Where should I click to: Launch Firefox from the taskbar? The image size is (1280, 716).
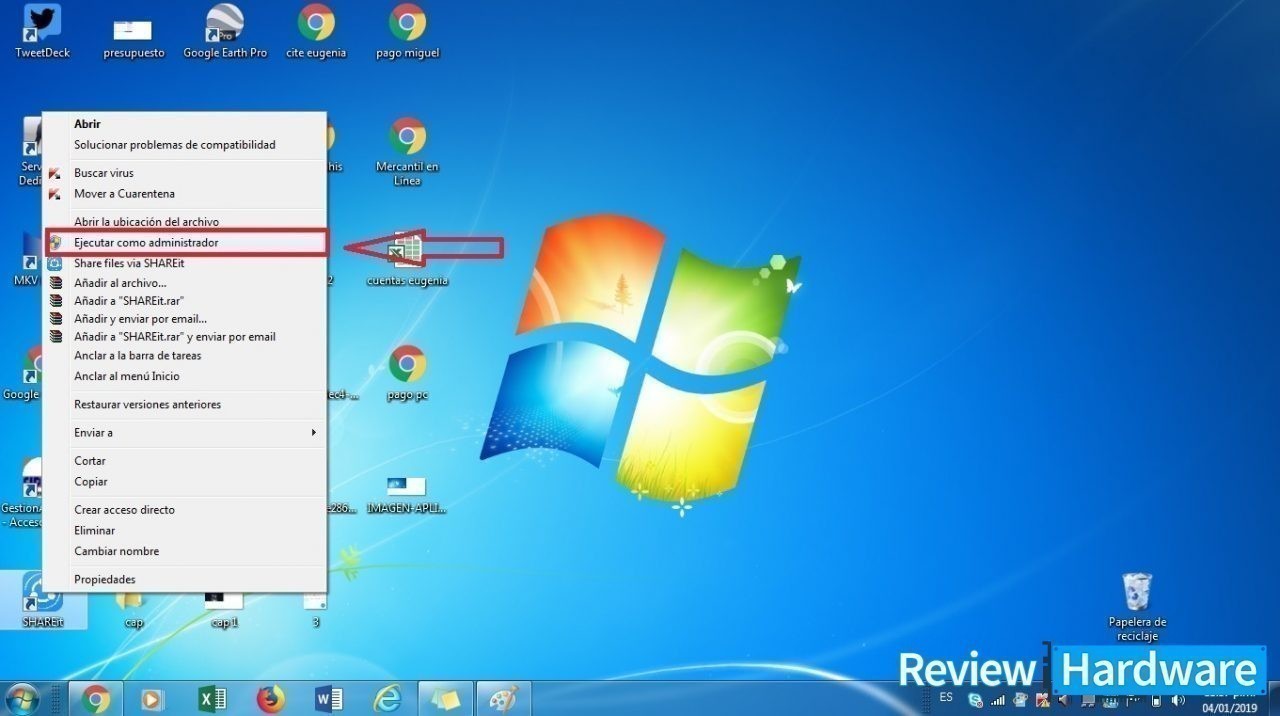[270, 699]
